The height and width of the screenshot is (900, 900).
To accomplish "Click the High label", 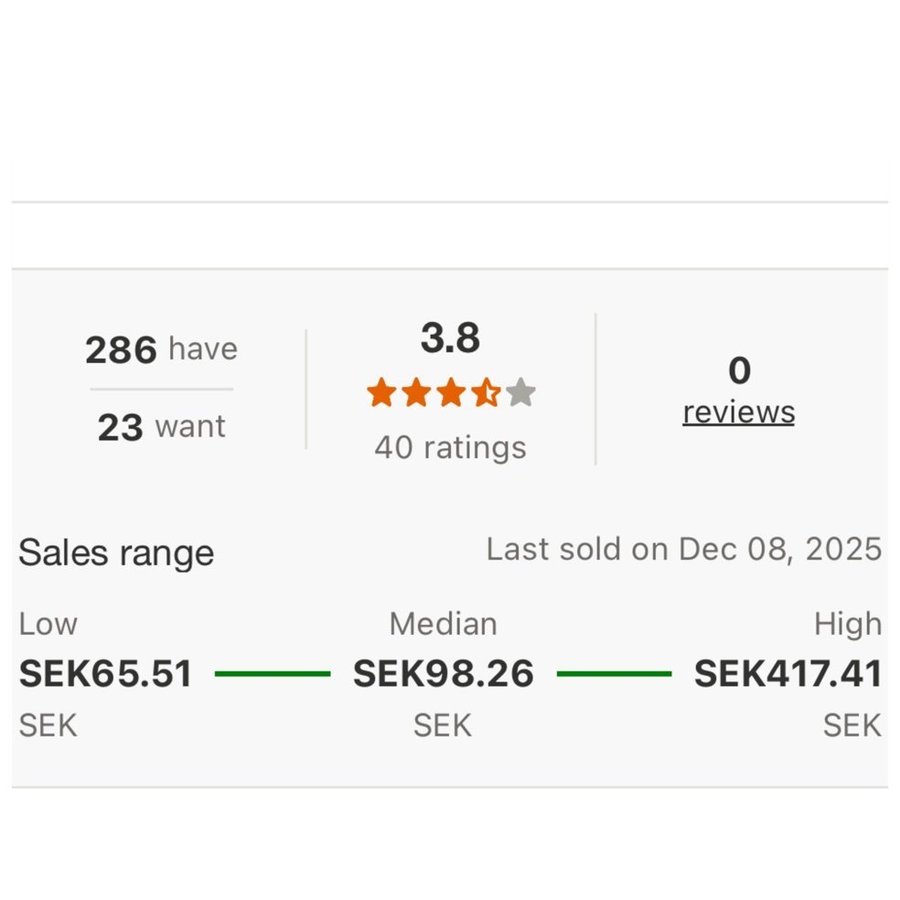I will 848,624.
